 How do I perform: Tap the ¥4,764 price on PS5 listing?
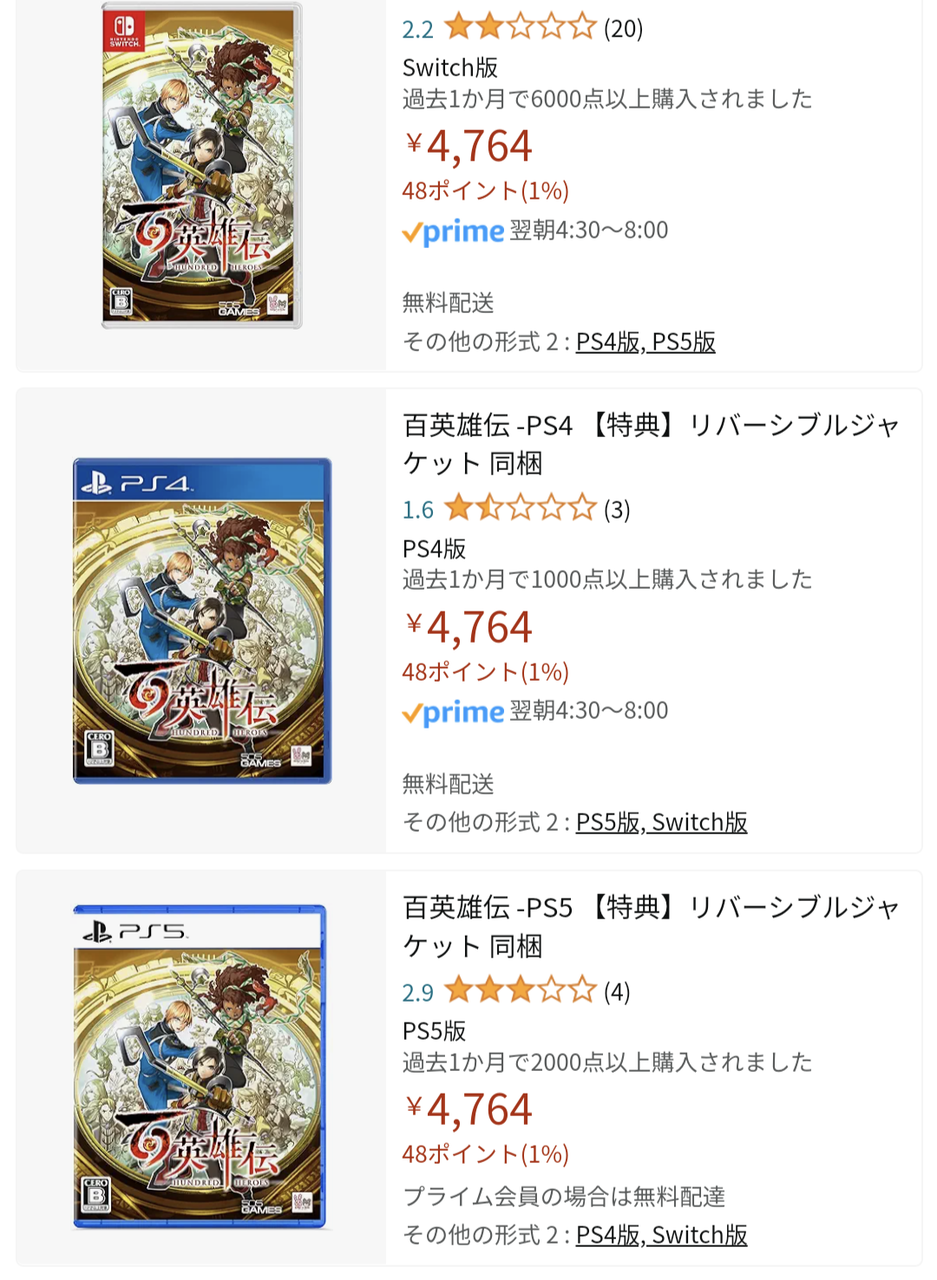(469, 1108)
